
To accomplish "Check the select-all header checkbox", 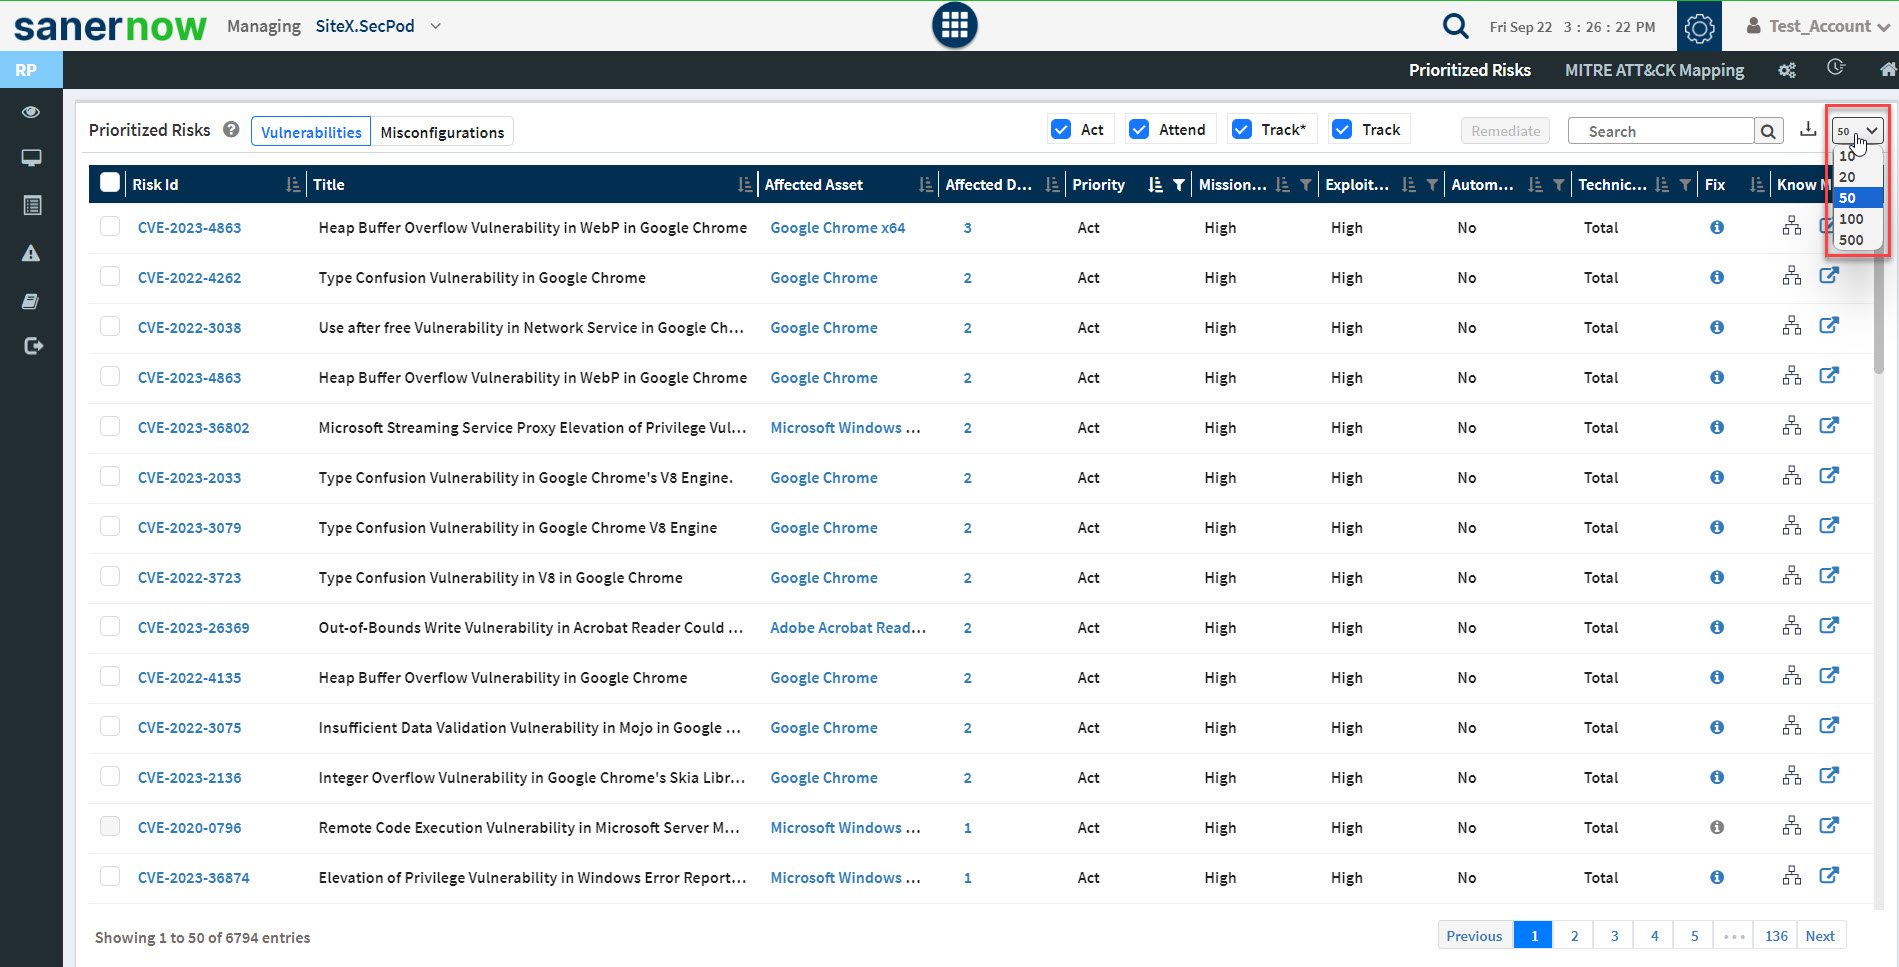I will [110, 182].
